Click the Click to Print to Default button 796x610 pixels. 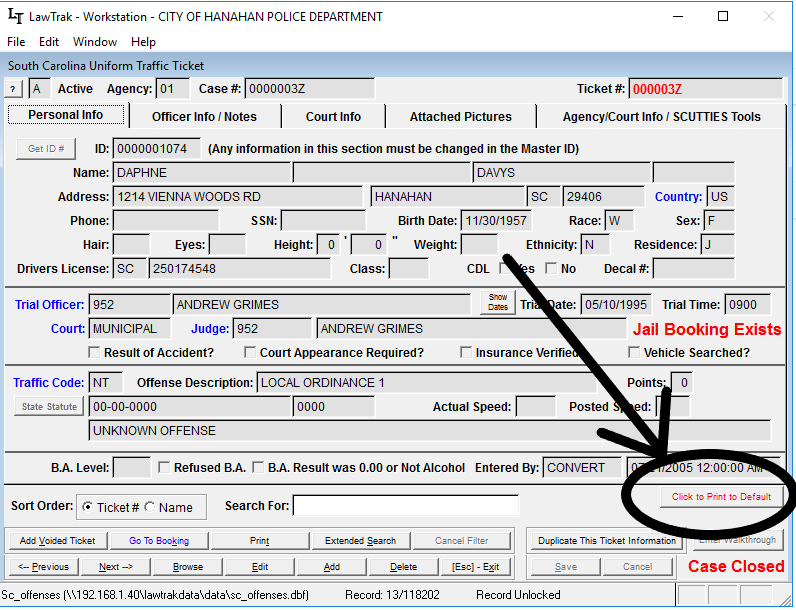(x=721, y=497)
